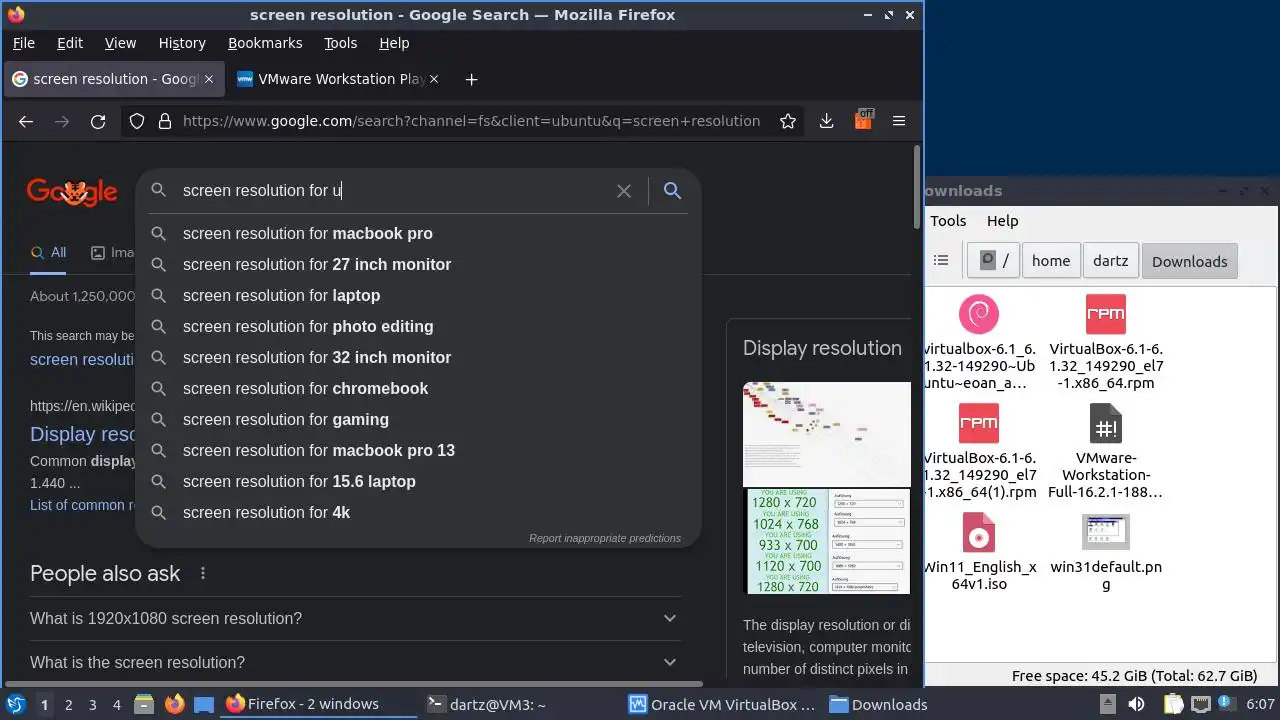The height and width of the screenshot is (720, 1280).
Task: Launch Firefox from the taskbar quick launch
Action: [x=174, y=704]
